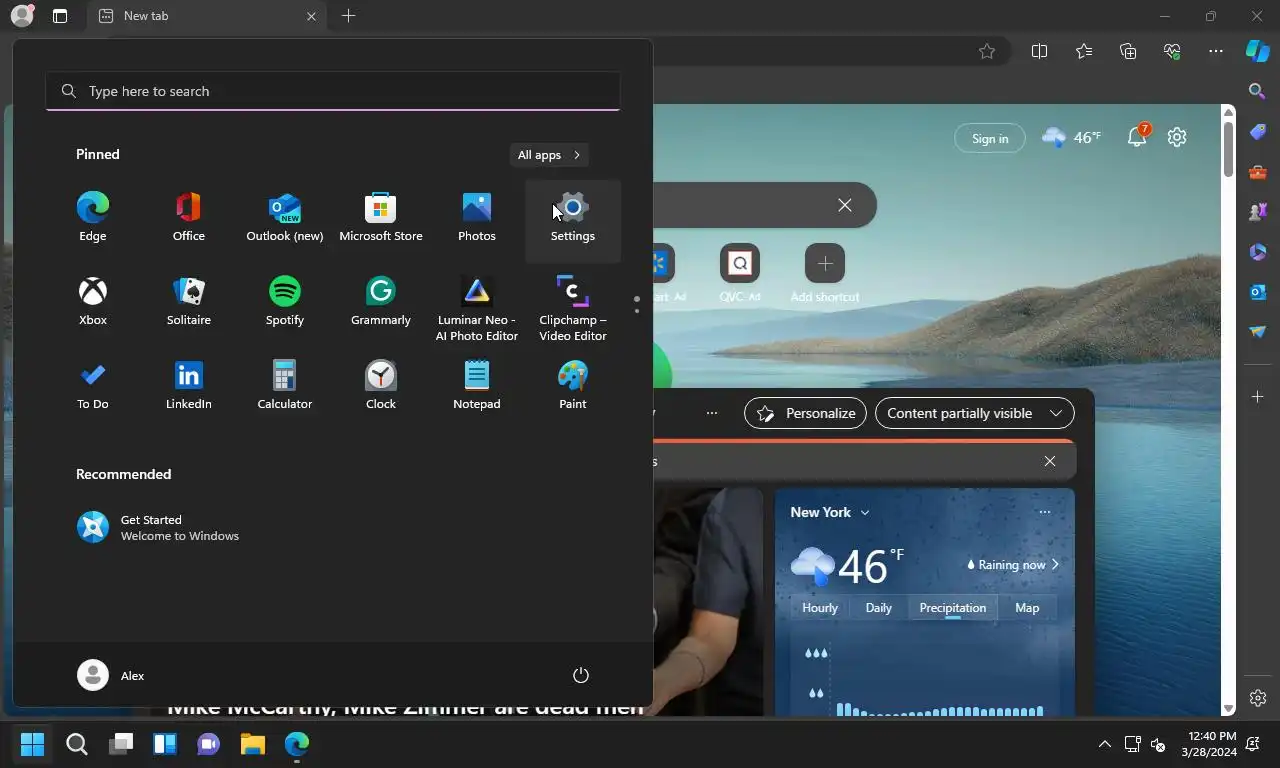Screen dimensions: 1280x768
Task: Clear the new tab search box
Action: [x=845, y=205]
